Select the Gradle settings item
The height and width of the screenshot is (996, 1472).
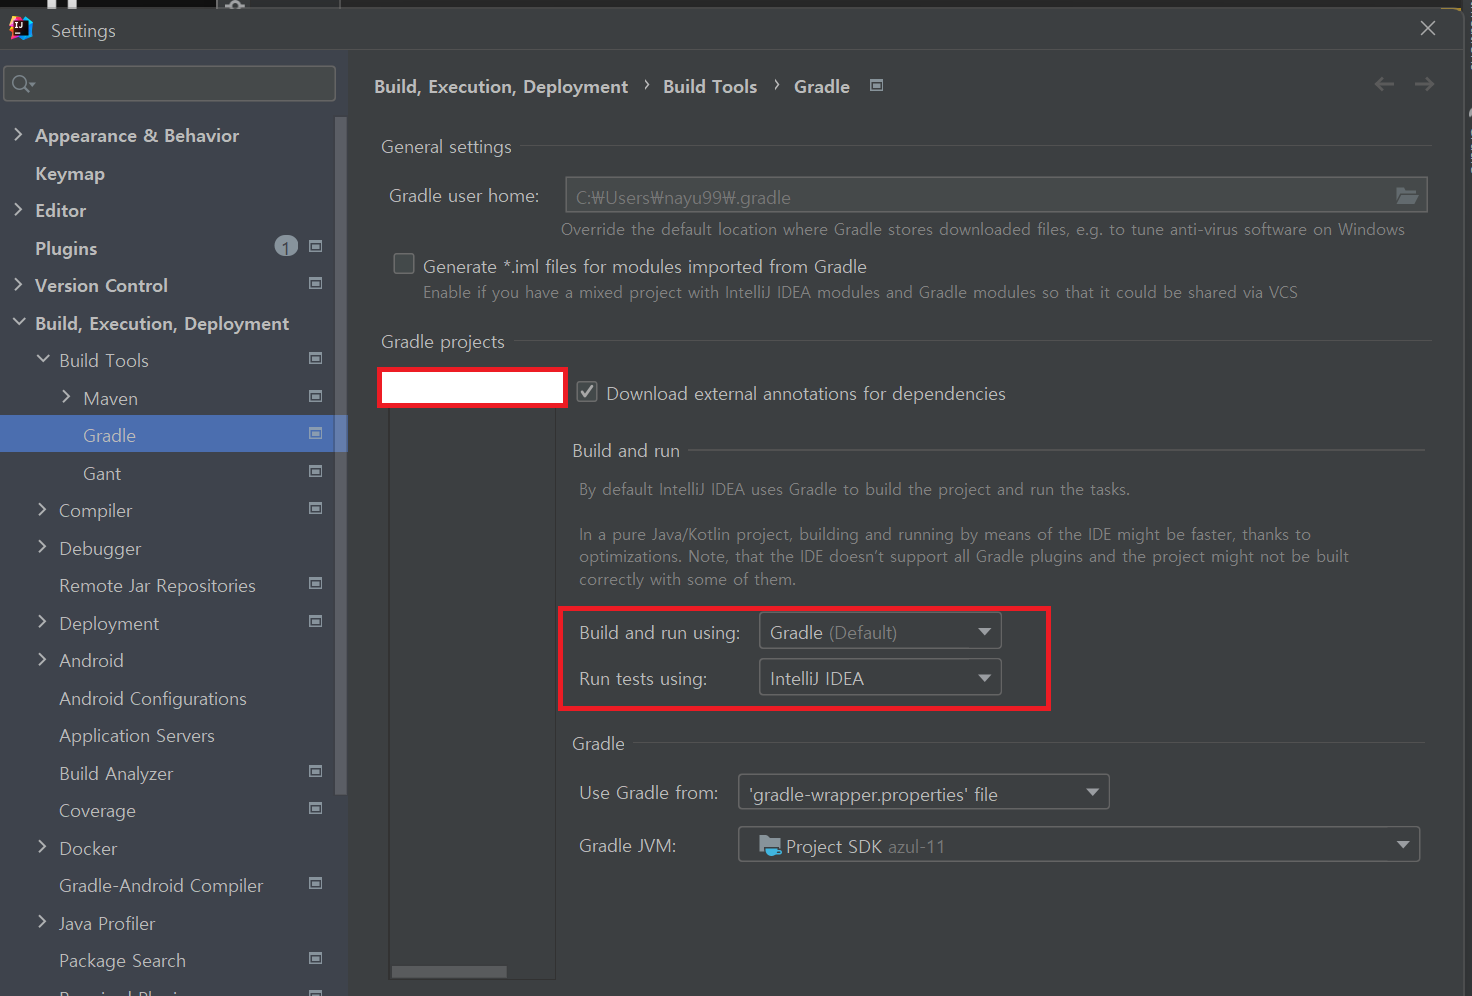coord(109,435)
